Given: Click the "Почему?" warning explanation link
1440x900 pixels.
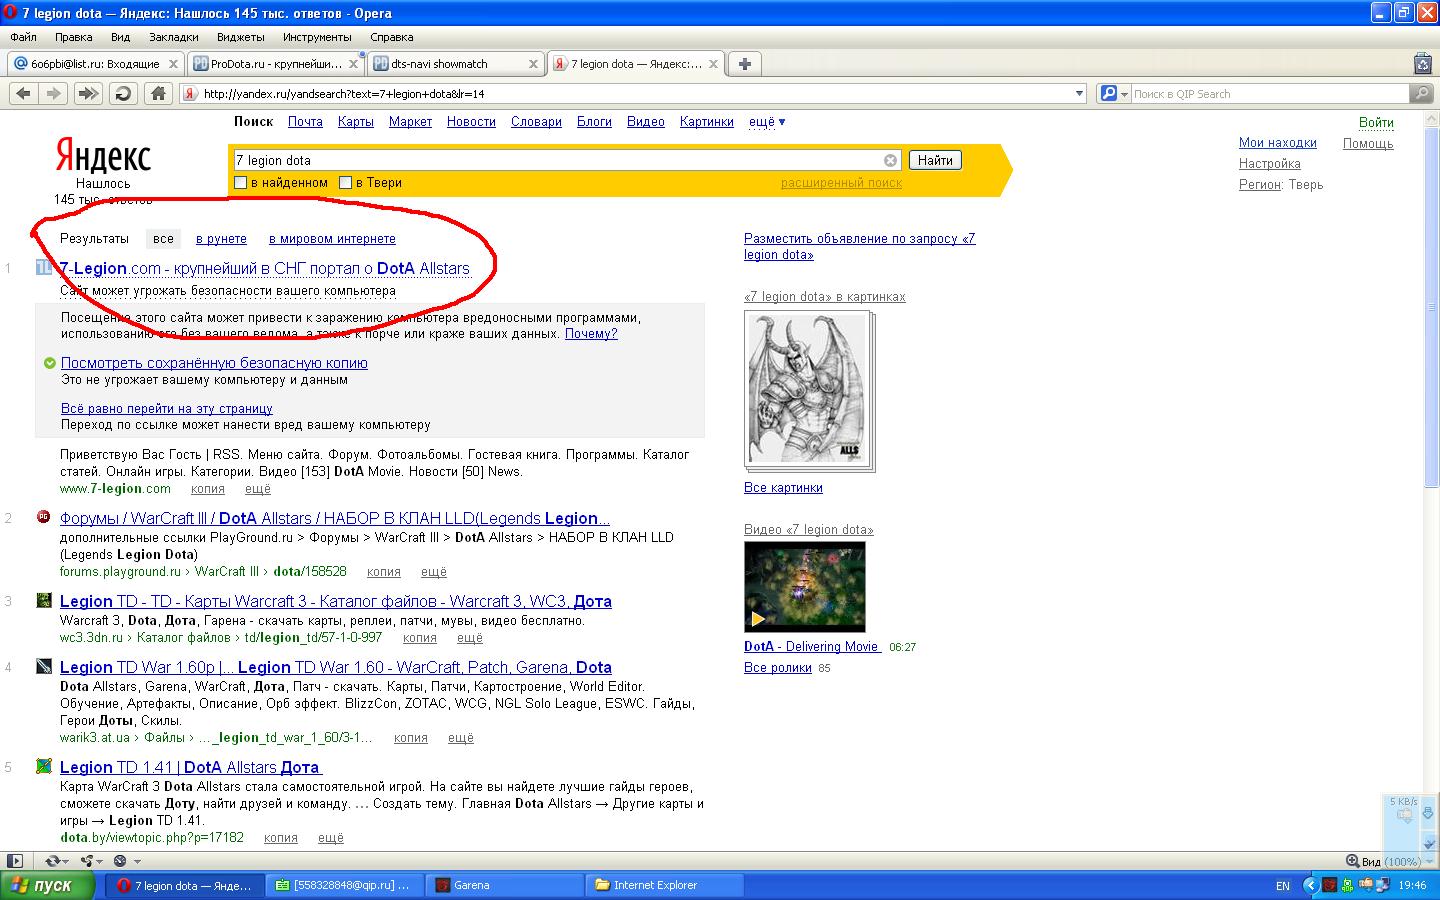Looking at the screenshot, I should [591, 334].
